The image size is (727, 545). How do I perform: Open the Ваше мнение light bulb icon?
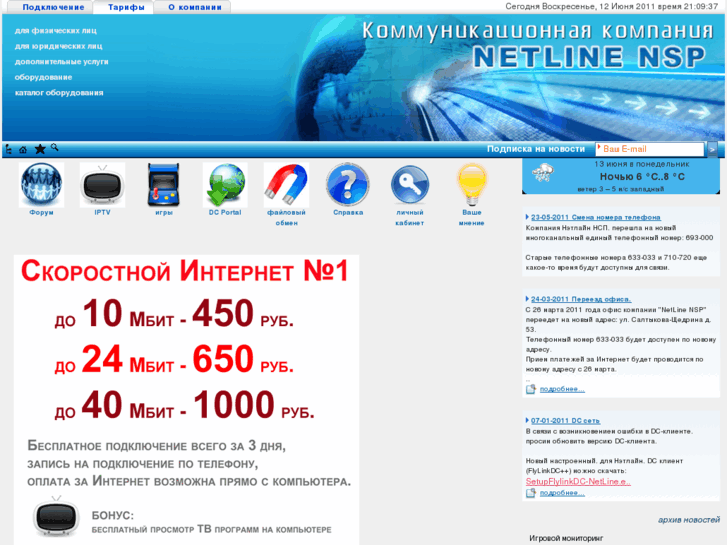tap(472, 185)
